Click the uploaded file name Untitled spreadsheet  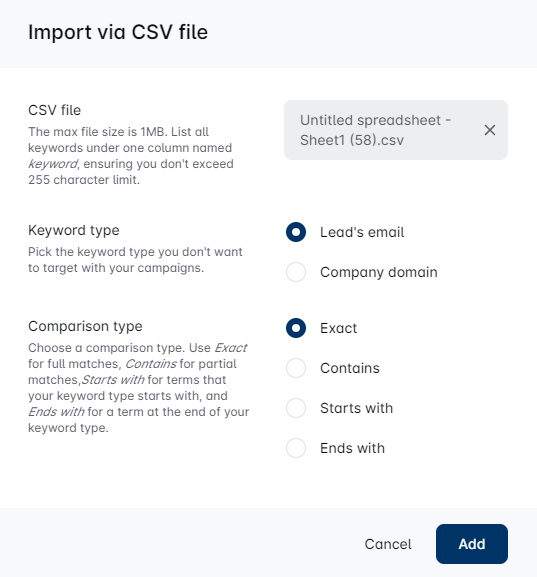tap(375, 130)
